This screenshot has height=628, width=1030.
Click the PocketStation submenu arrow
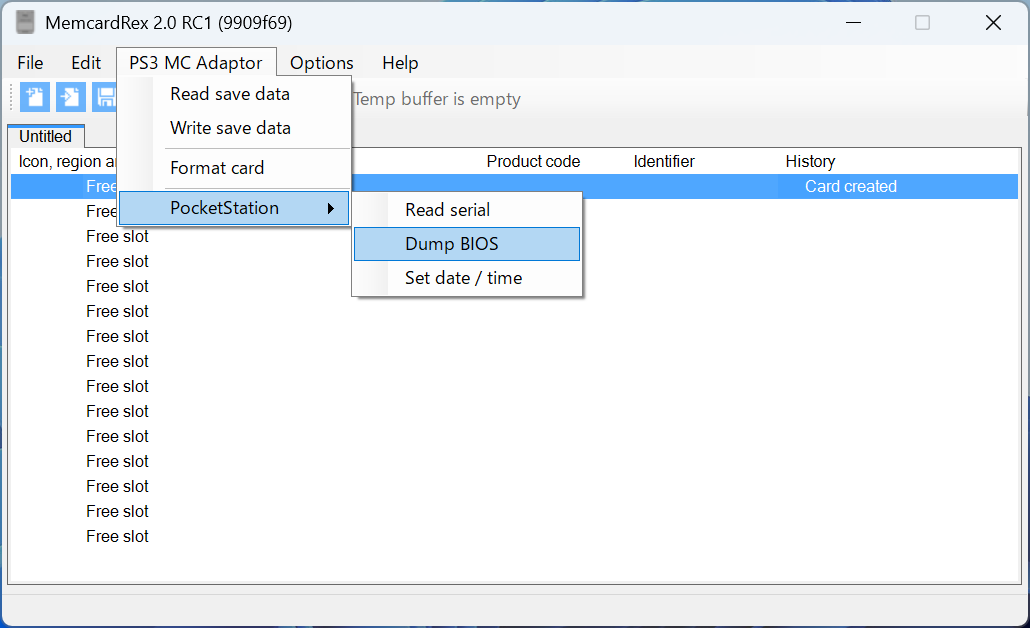[331, 208]
